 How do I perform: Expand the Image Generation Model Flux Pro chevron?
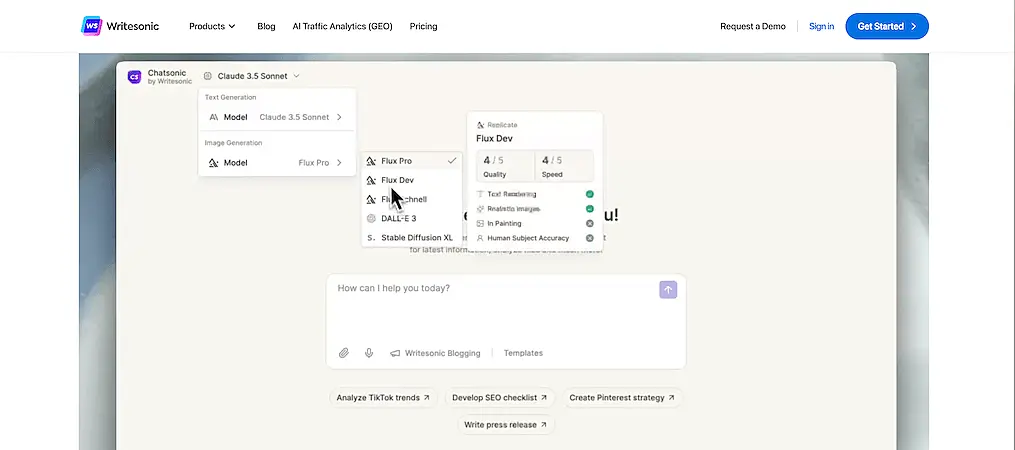pos(339,163)
